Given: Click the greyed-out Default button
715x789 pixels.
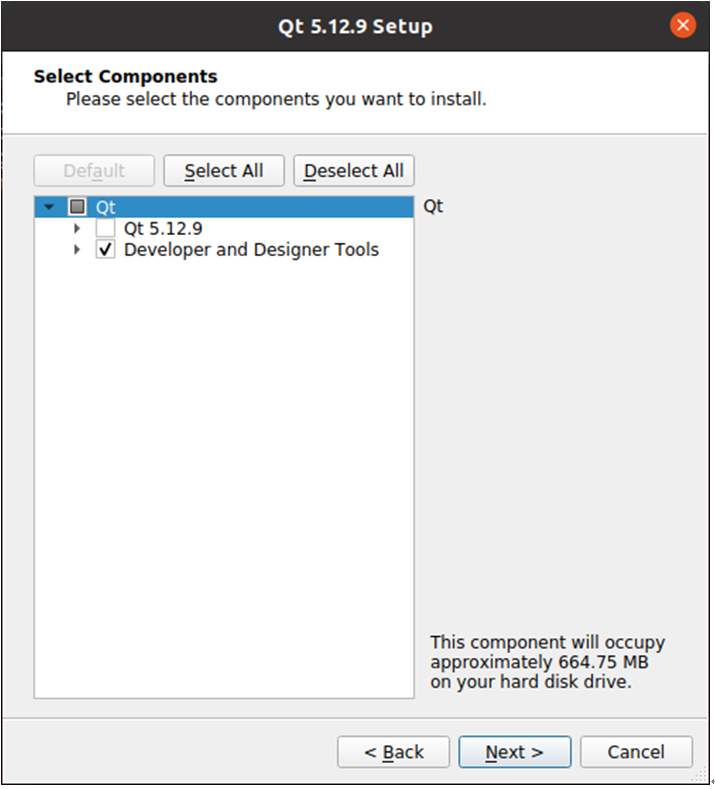Looking at the screenshot, I should click(94, 171).
